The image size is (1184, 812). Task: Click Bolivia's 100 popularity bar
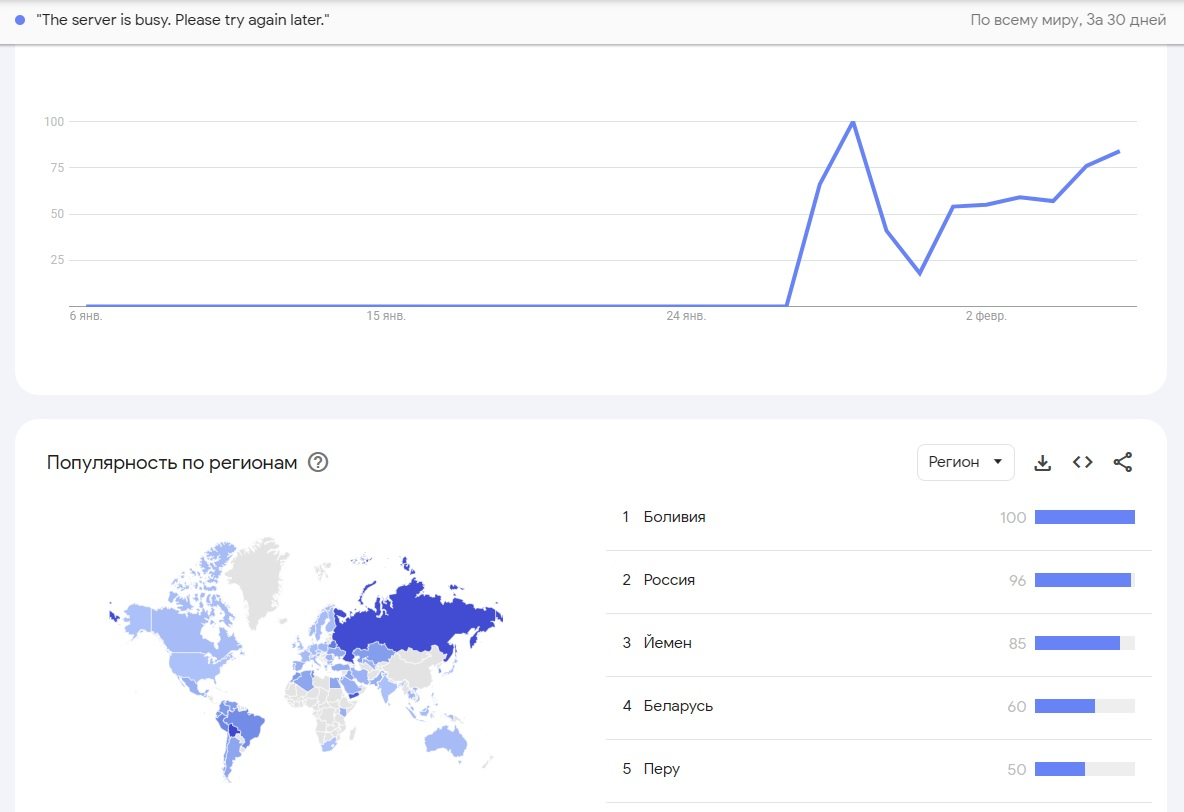click(x=1085, y=517)
